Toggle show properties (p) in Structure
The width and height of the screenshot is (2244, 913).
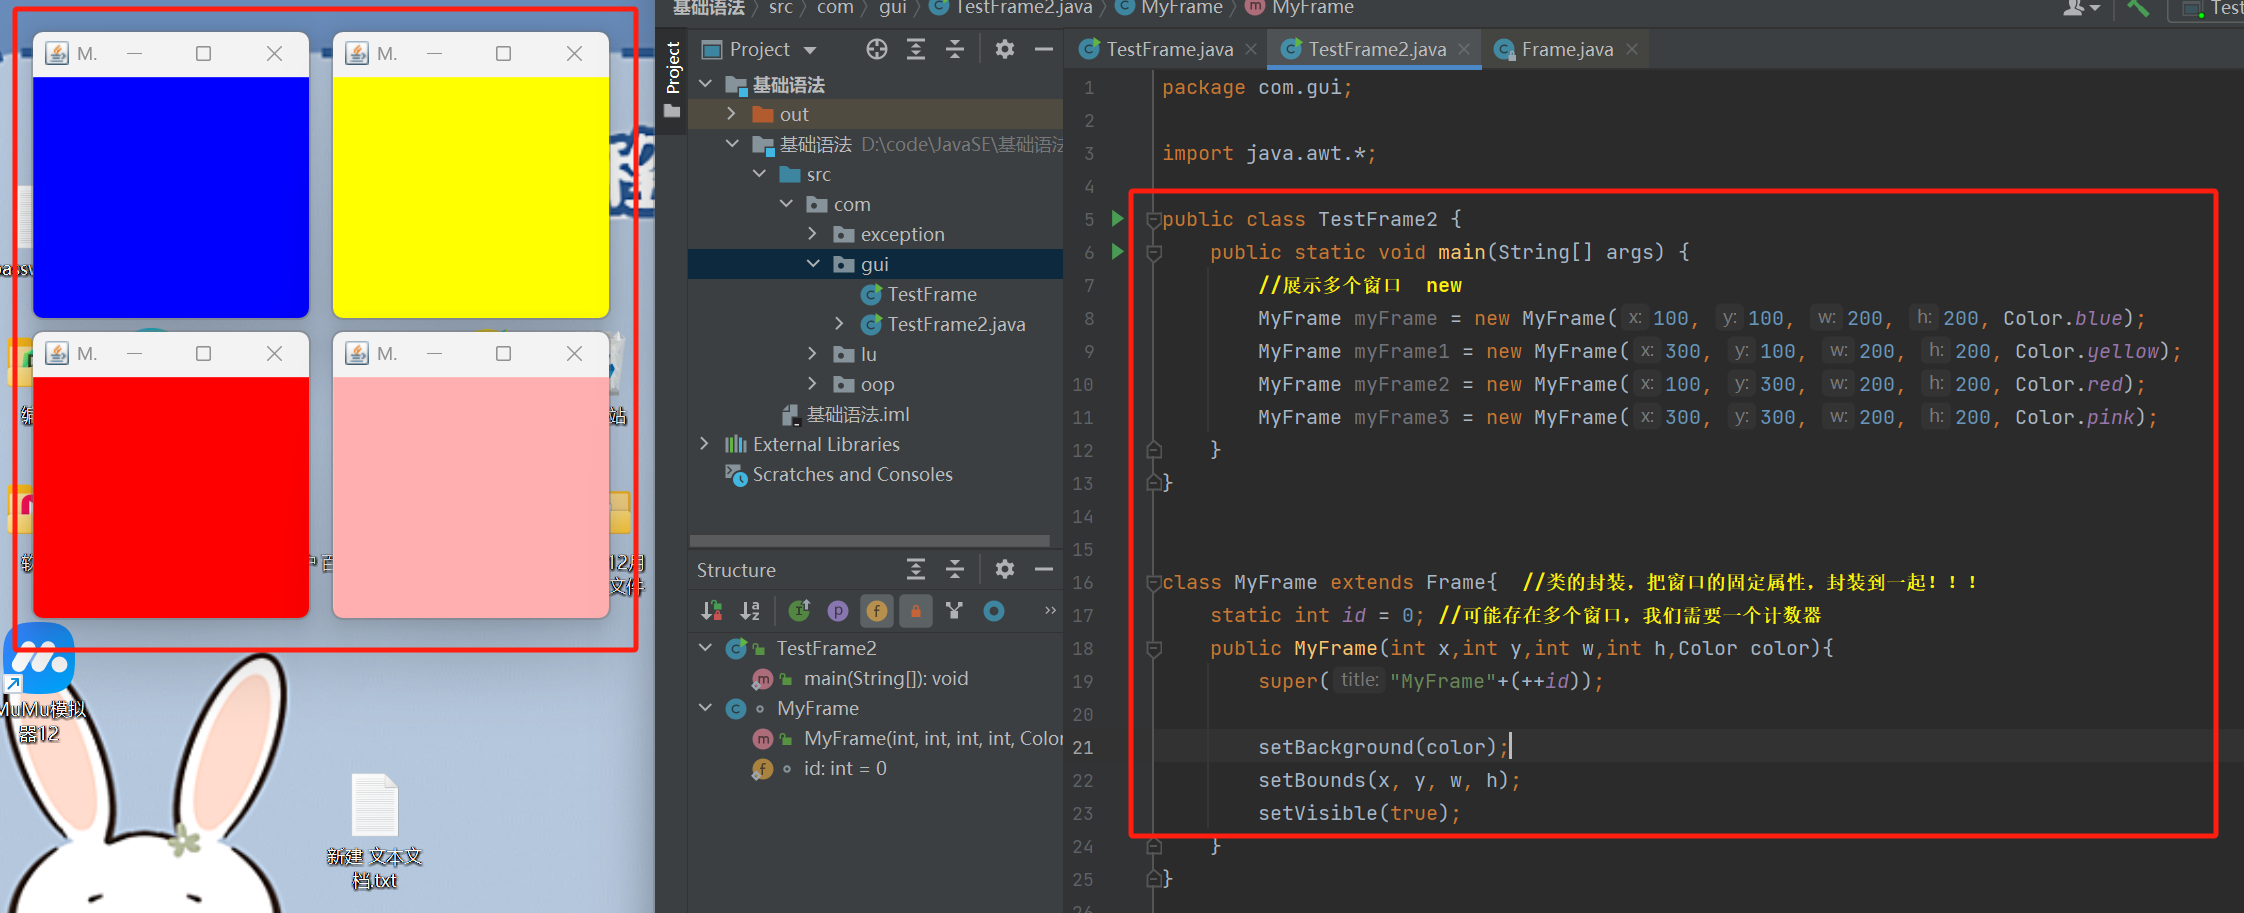click(838, 611)
